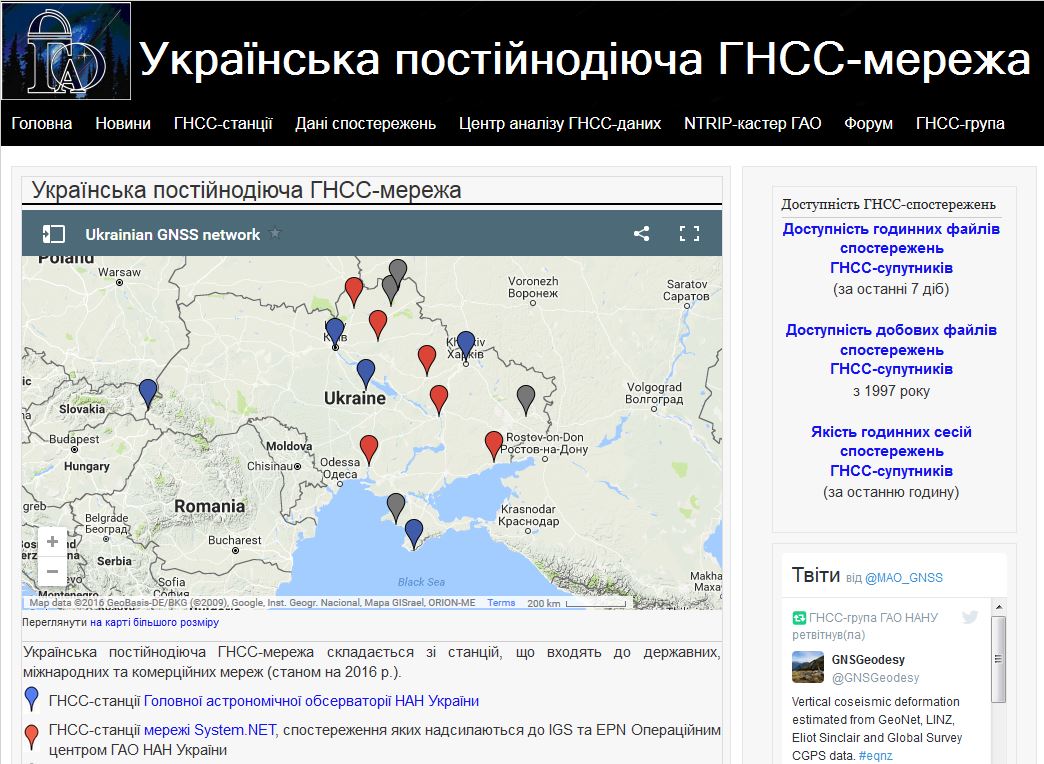
Task: Zoom out on the map
Action: click(52, 571)
